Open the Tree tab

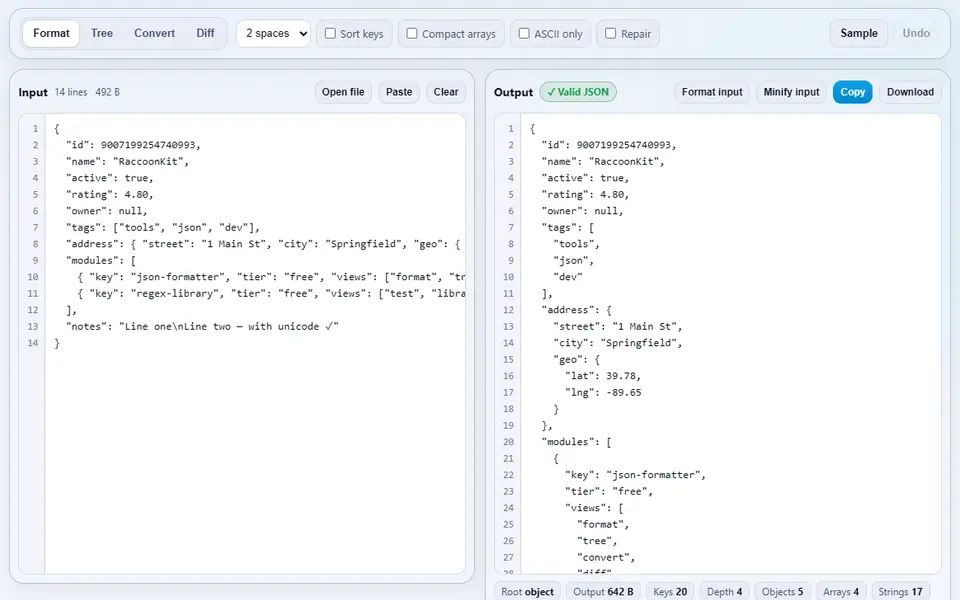tap(102, 33)
